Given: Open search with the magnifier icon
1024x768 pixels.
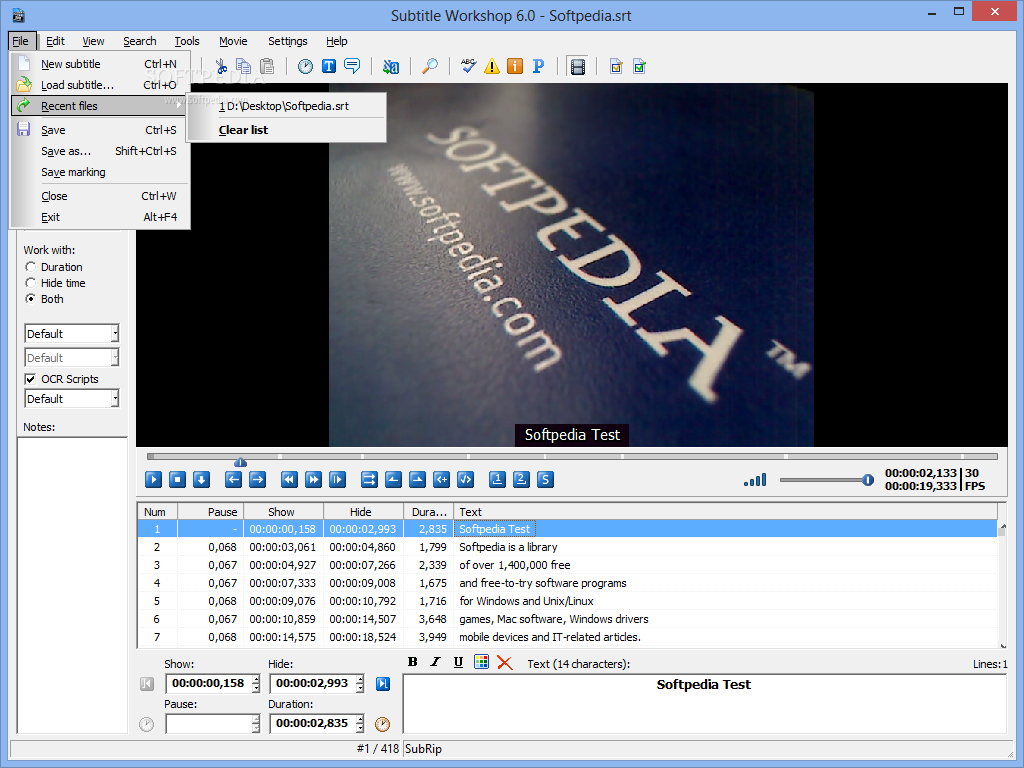Looking at the screenshot, I should click(430, 67).
